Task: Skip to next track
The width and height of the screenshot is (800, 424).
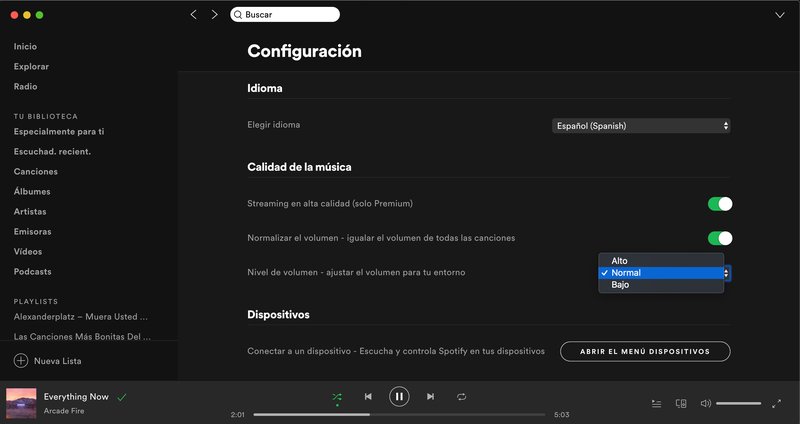Action: pyautogui.click(x=431, y=396)
